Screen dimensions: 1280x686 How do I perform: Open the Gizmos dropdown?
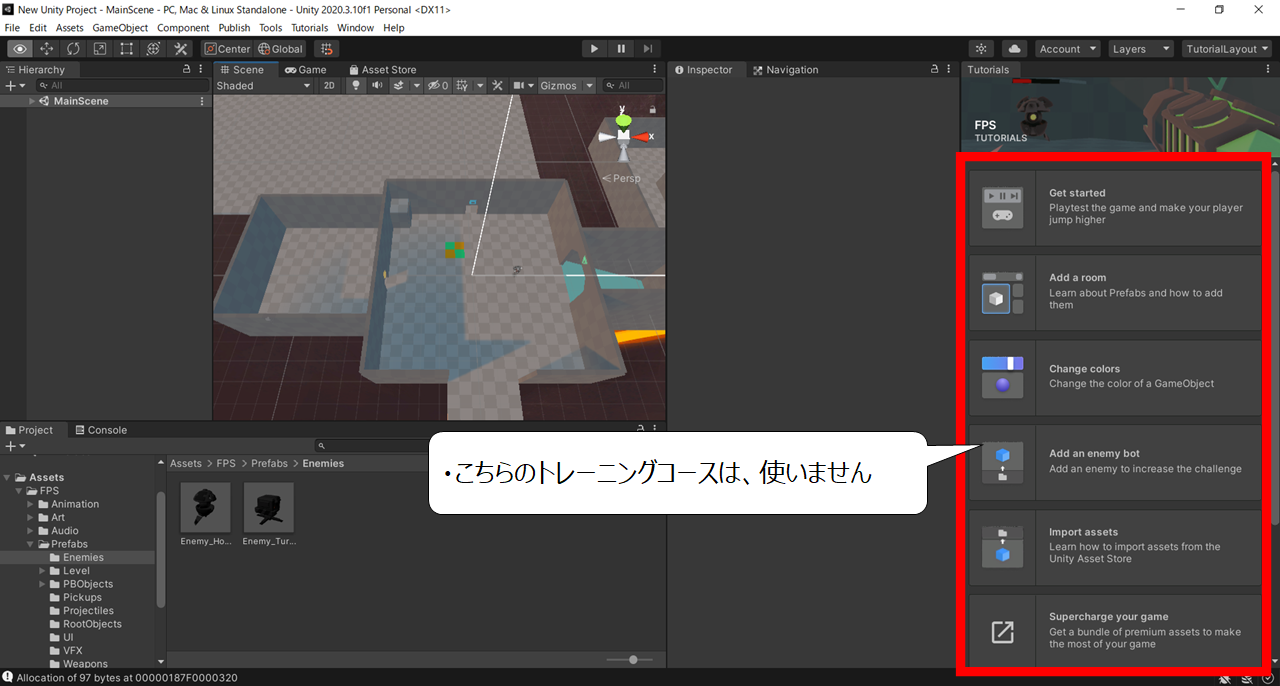click(x=566, y=86)
